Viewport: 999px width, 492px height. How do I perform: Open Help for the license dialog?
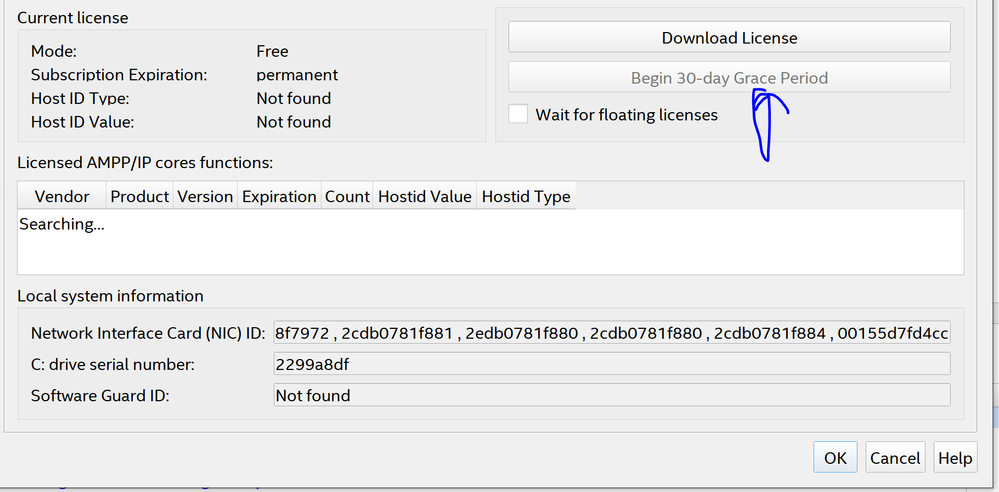point(955,458)
